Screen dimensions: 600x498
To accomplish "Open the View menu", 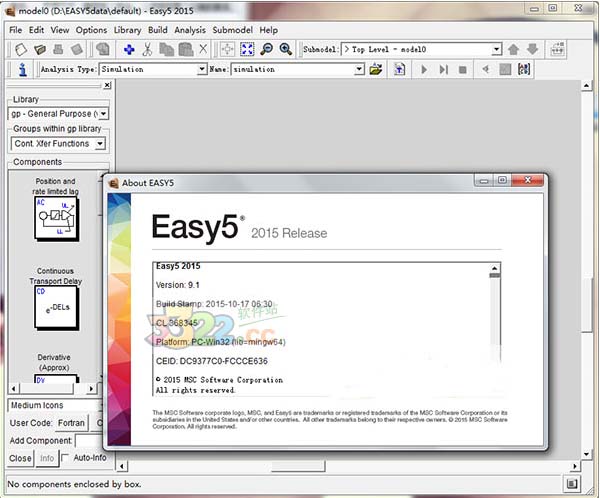I will tap(60, 30).
